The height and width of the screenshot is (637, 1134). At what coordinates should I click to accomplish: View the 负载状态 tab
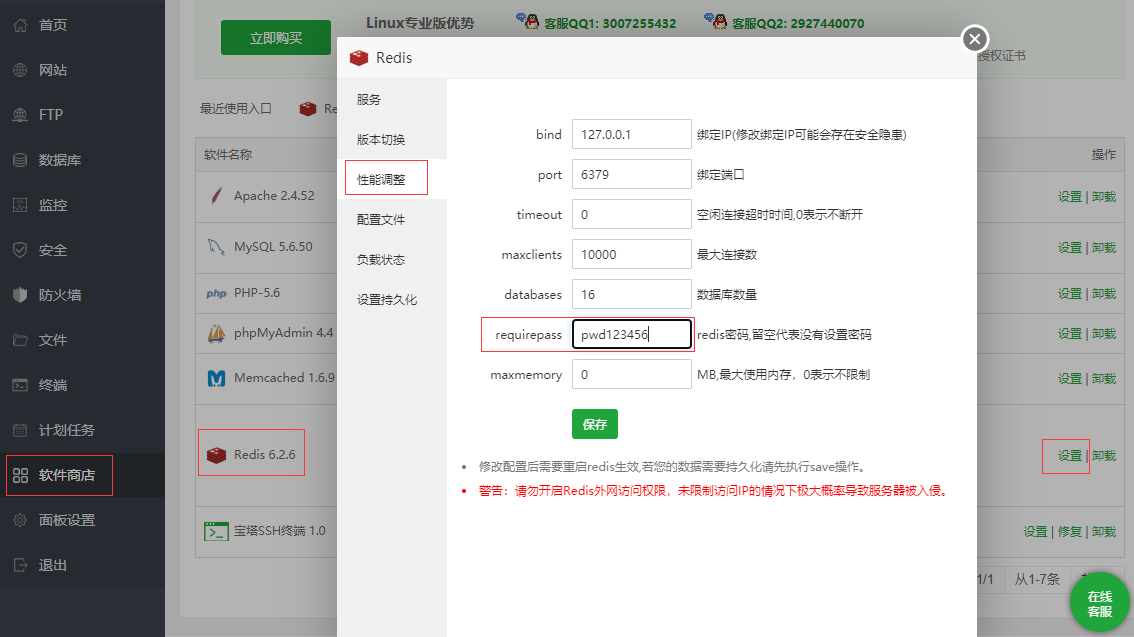tap(381, 260)
